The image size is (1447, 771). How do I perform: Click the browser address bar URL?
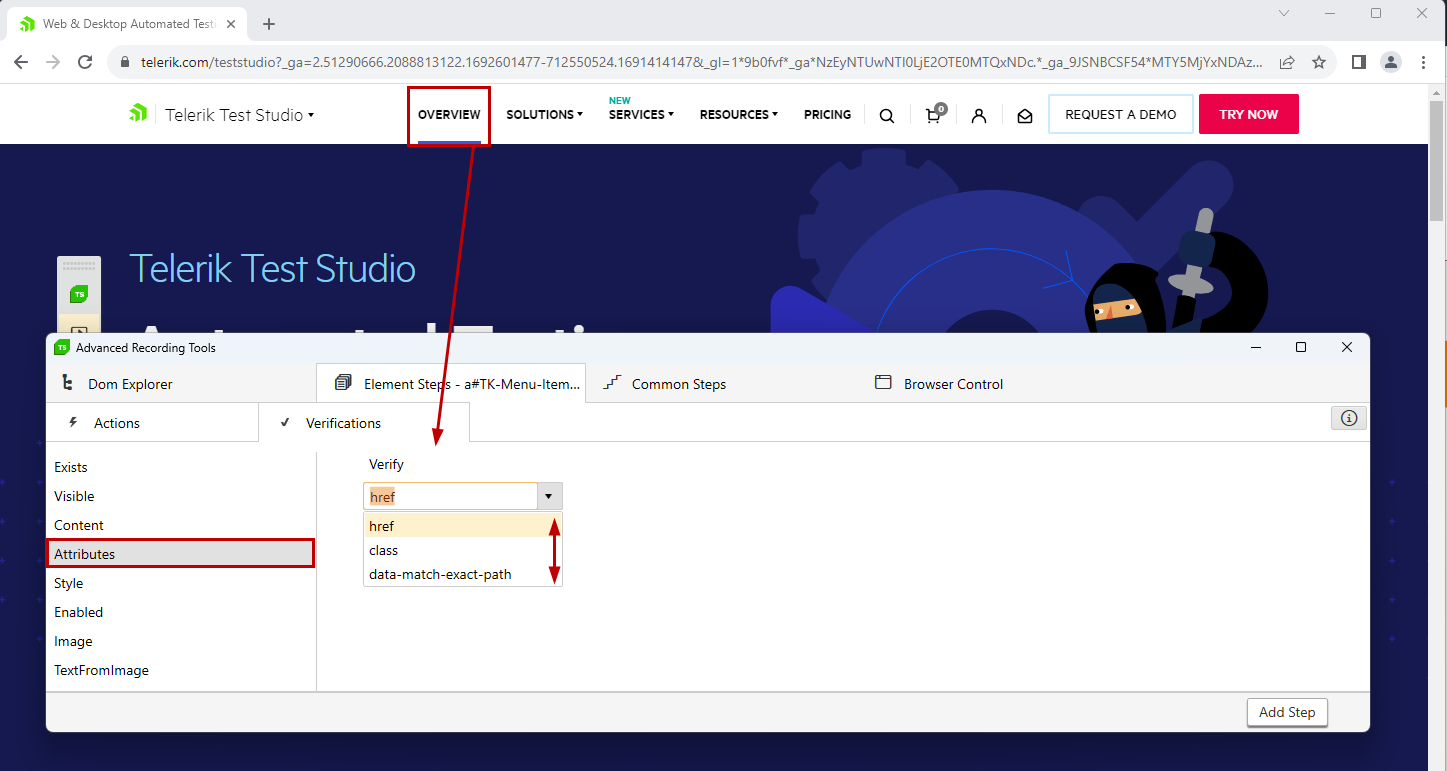(x=702, y=62)
